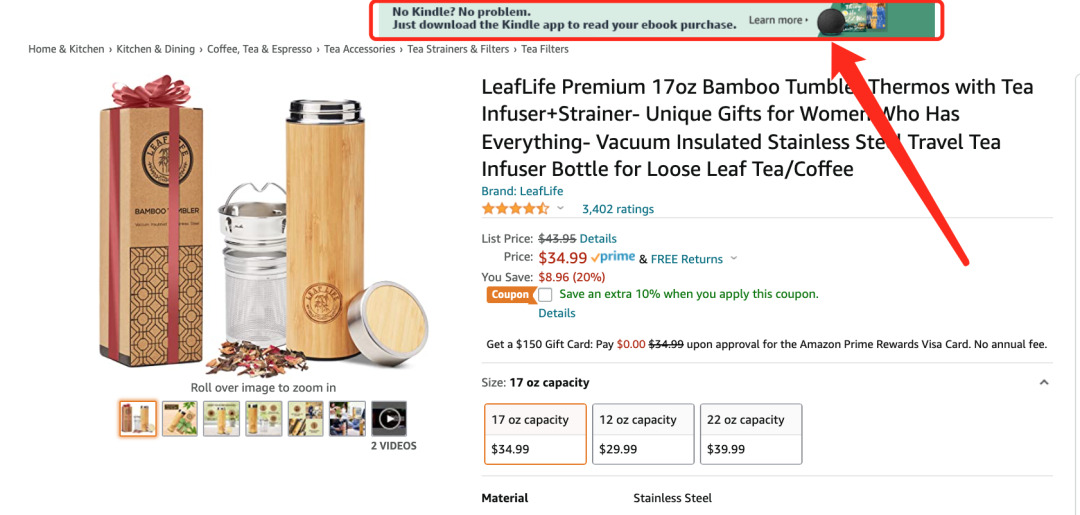Image resolution: width=1080 pixels, height=515 pixels.
Task: Go to Coffee, Tea & Espresso breadcrumb
Action: coord(260,49)
